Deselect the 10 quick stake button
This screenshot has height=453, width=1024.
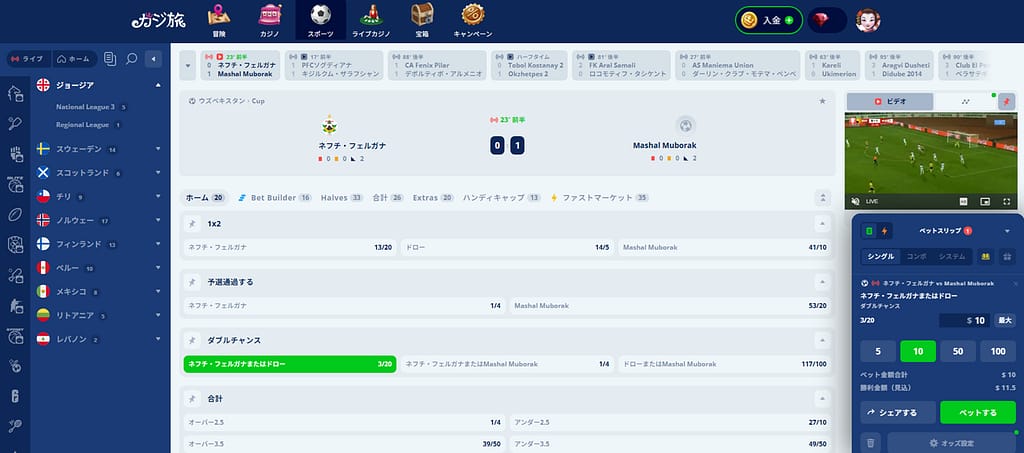[x=918, y=351]
